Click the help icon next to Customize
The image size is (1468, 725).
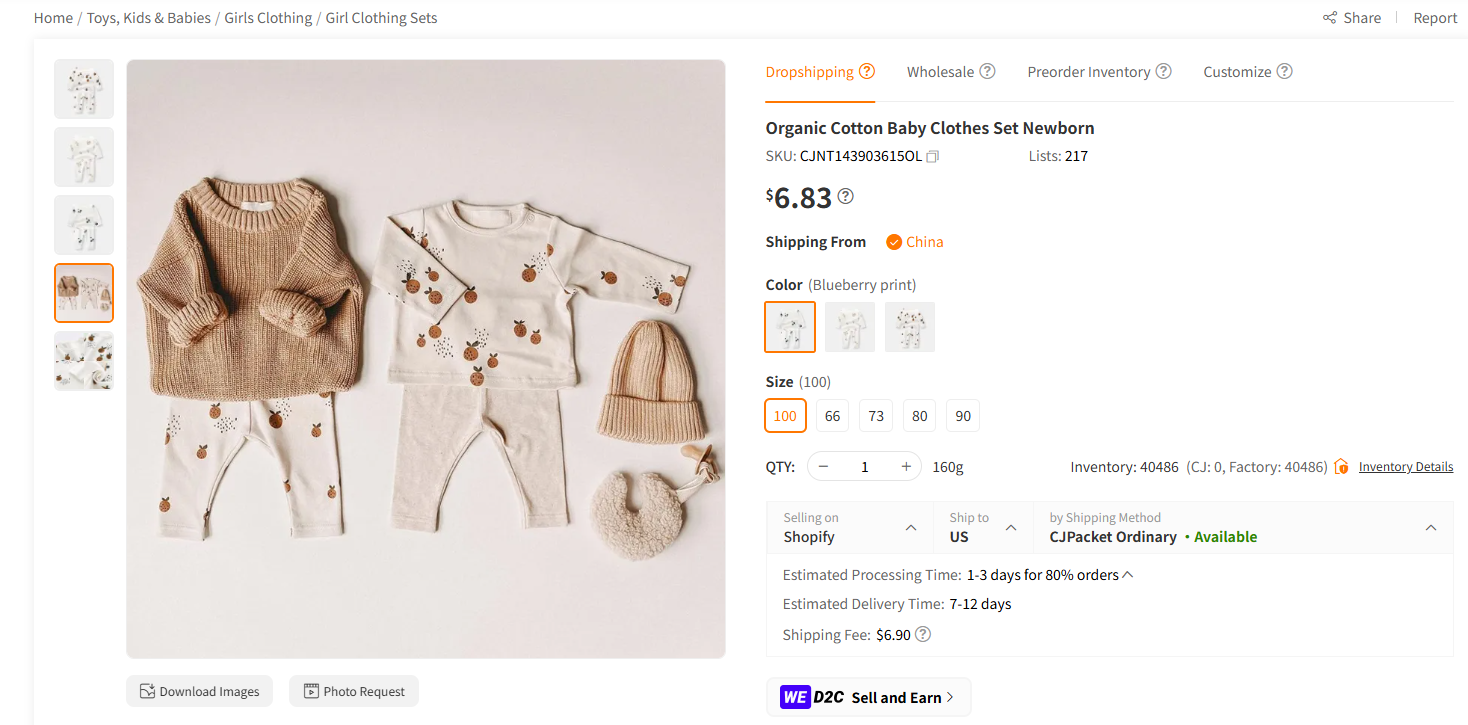1285,71
